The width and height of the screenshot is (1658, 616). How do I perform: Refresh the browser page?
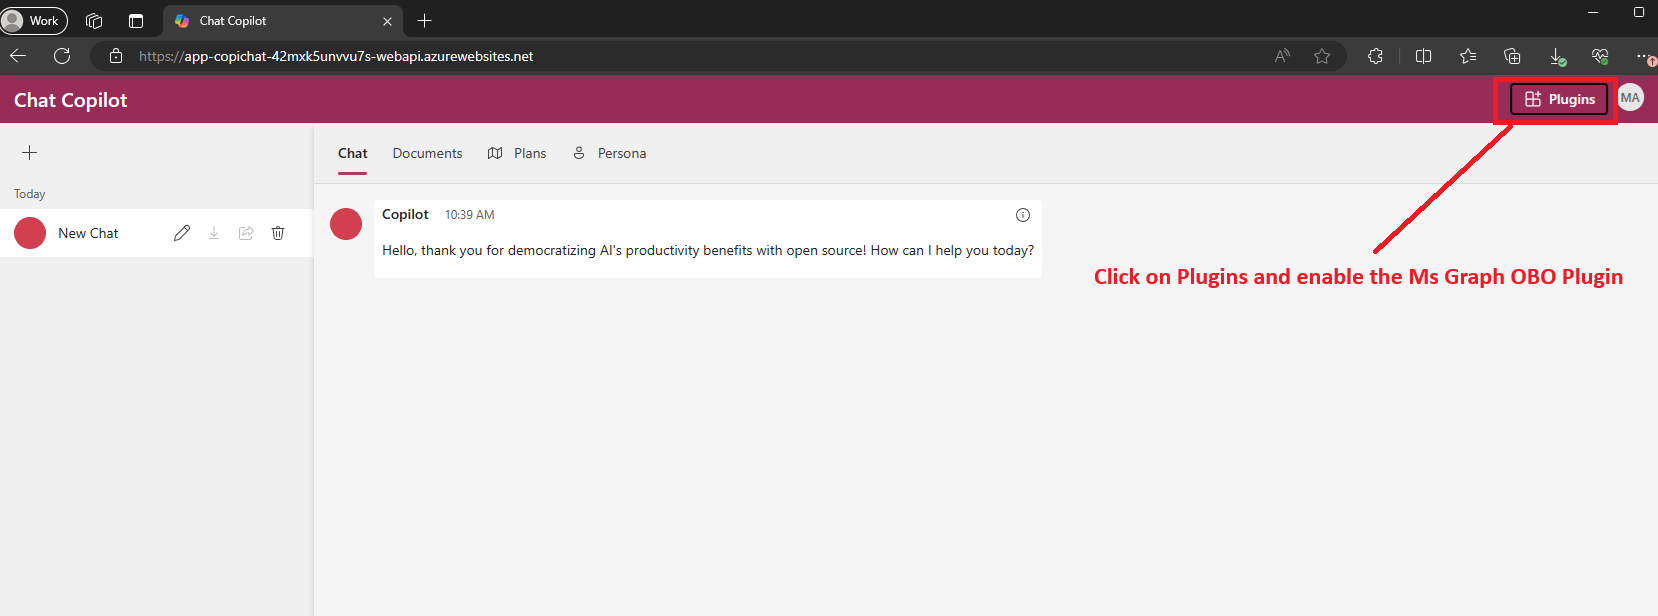click(62, 56)
